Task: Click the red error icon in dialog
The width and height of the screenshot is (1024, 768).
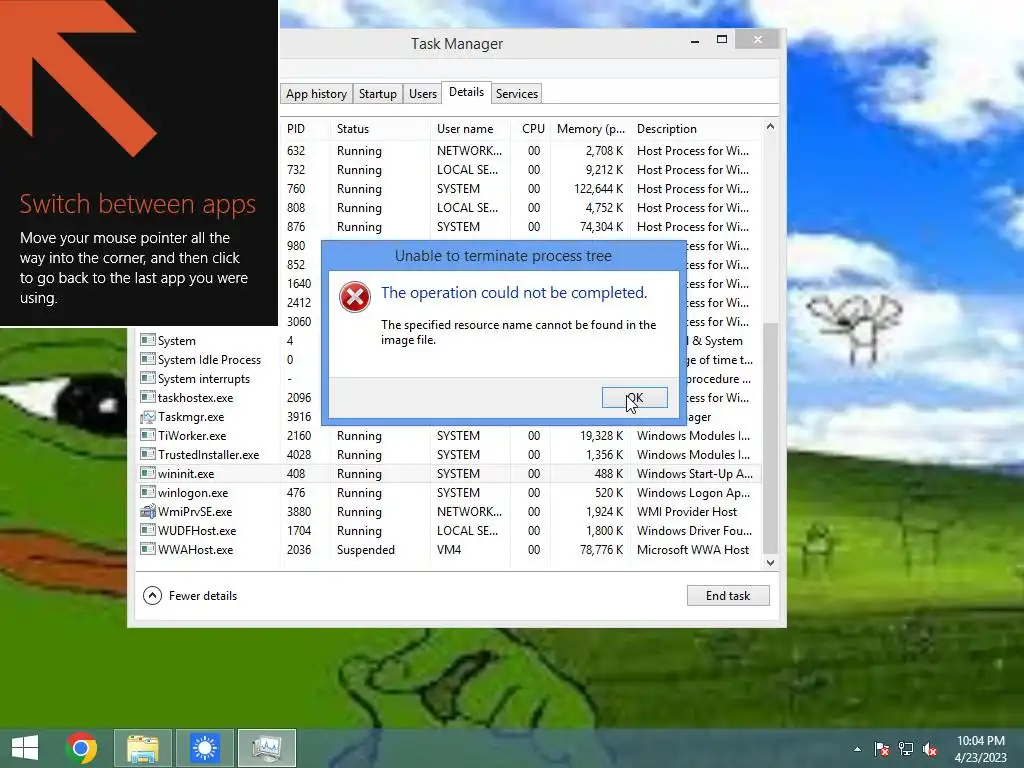Action: (x=355, y=297)
